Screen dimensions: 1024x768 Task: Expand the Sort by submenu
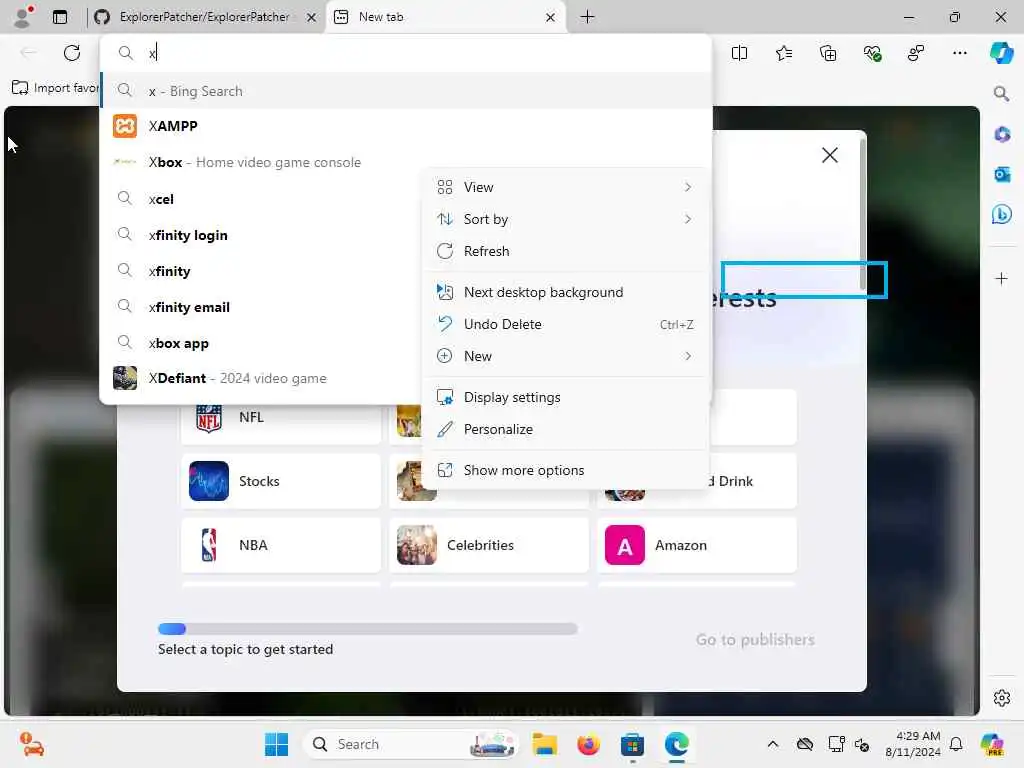(565, 219)
